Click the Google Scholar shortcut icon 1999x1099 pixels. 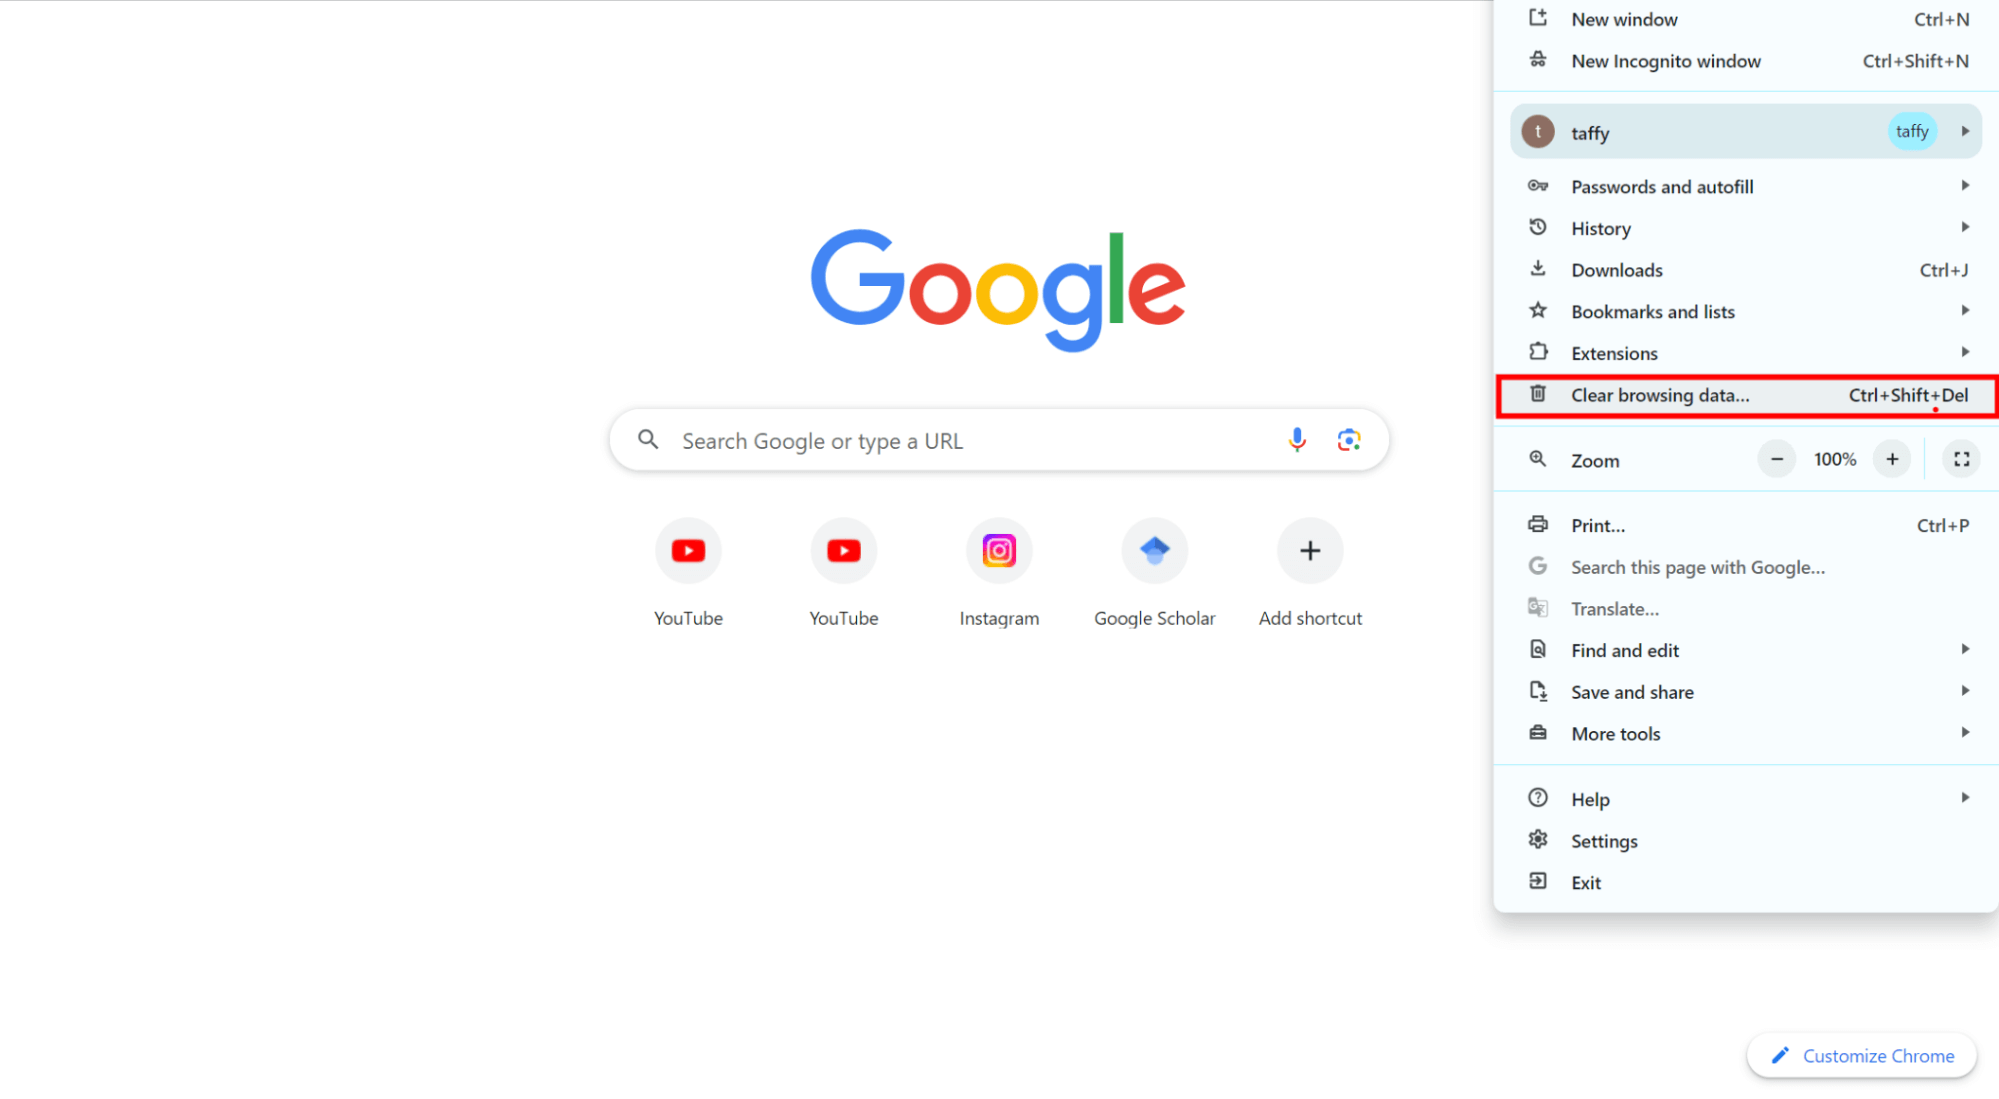click(x=1153, y=551)
